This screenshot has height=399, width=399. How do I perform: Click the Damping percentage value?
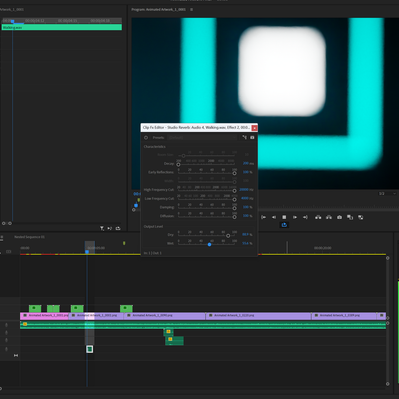coord(246,207)
